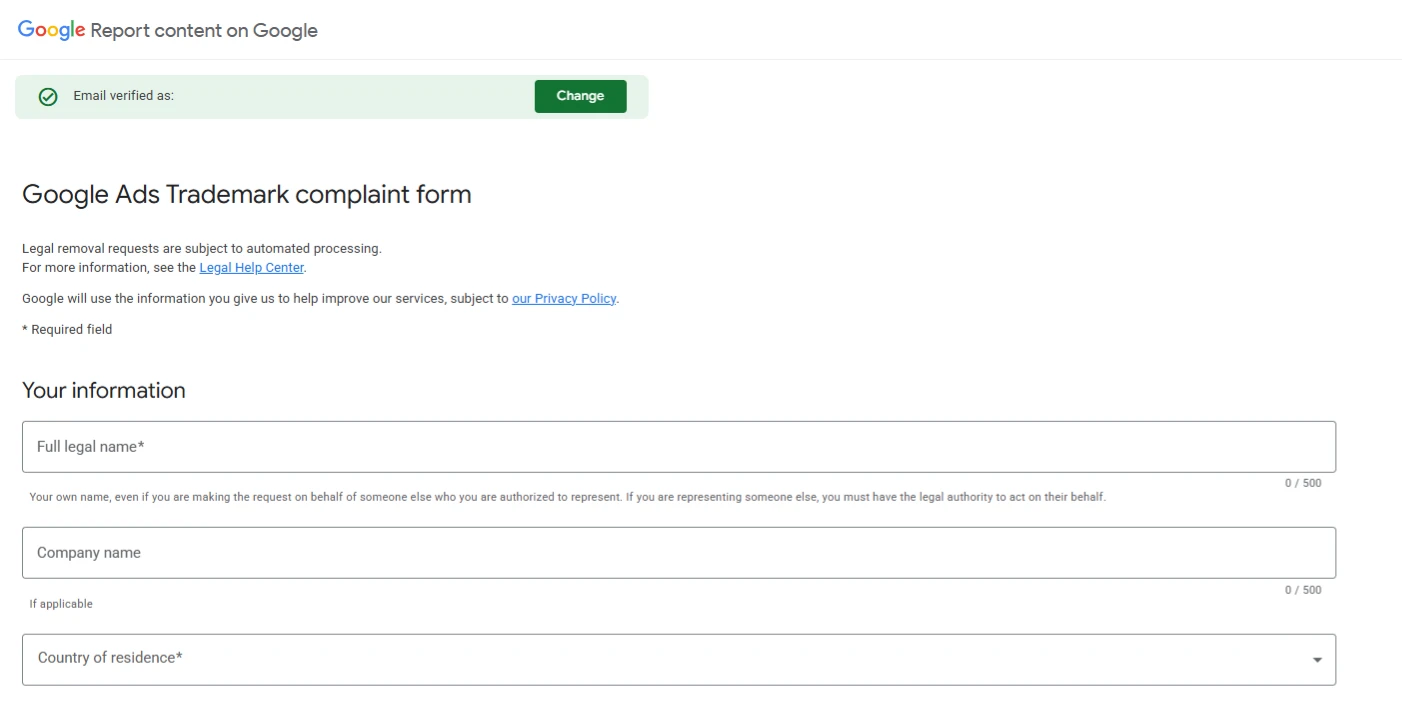Click the Company name character counter
The image size is (1402, 715).
1302,590
